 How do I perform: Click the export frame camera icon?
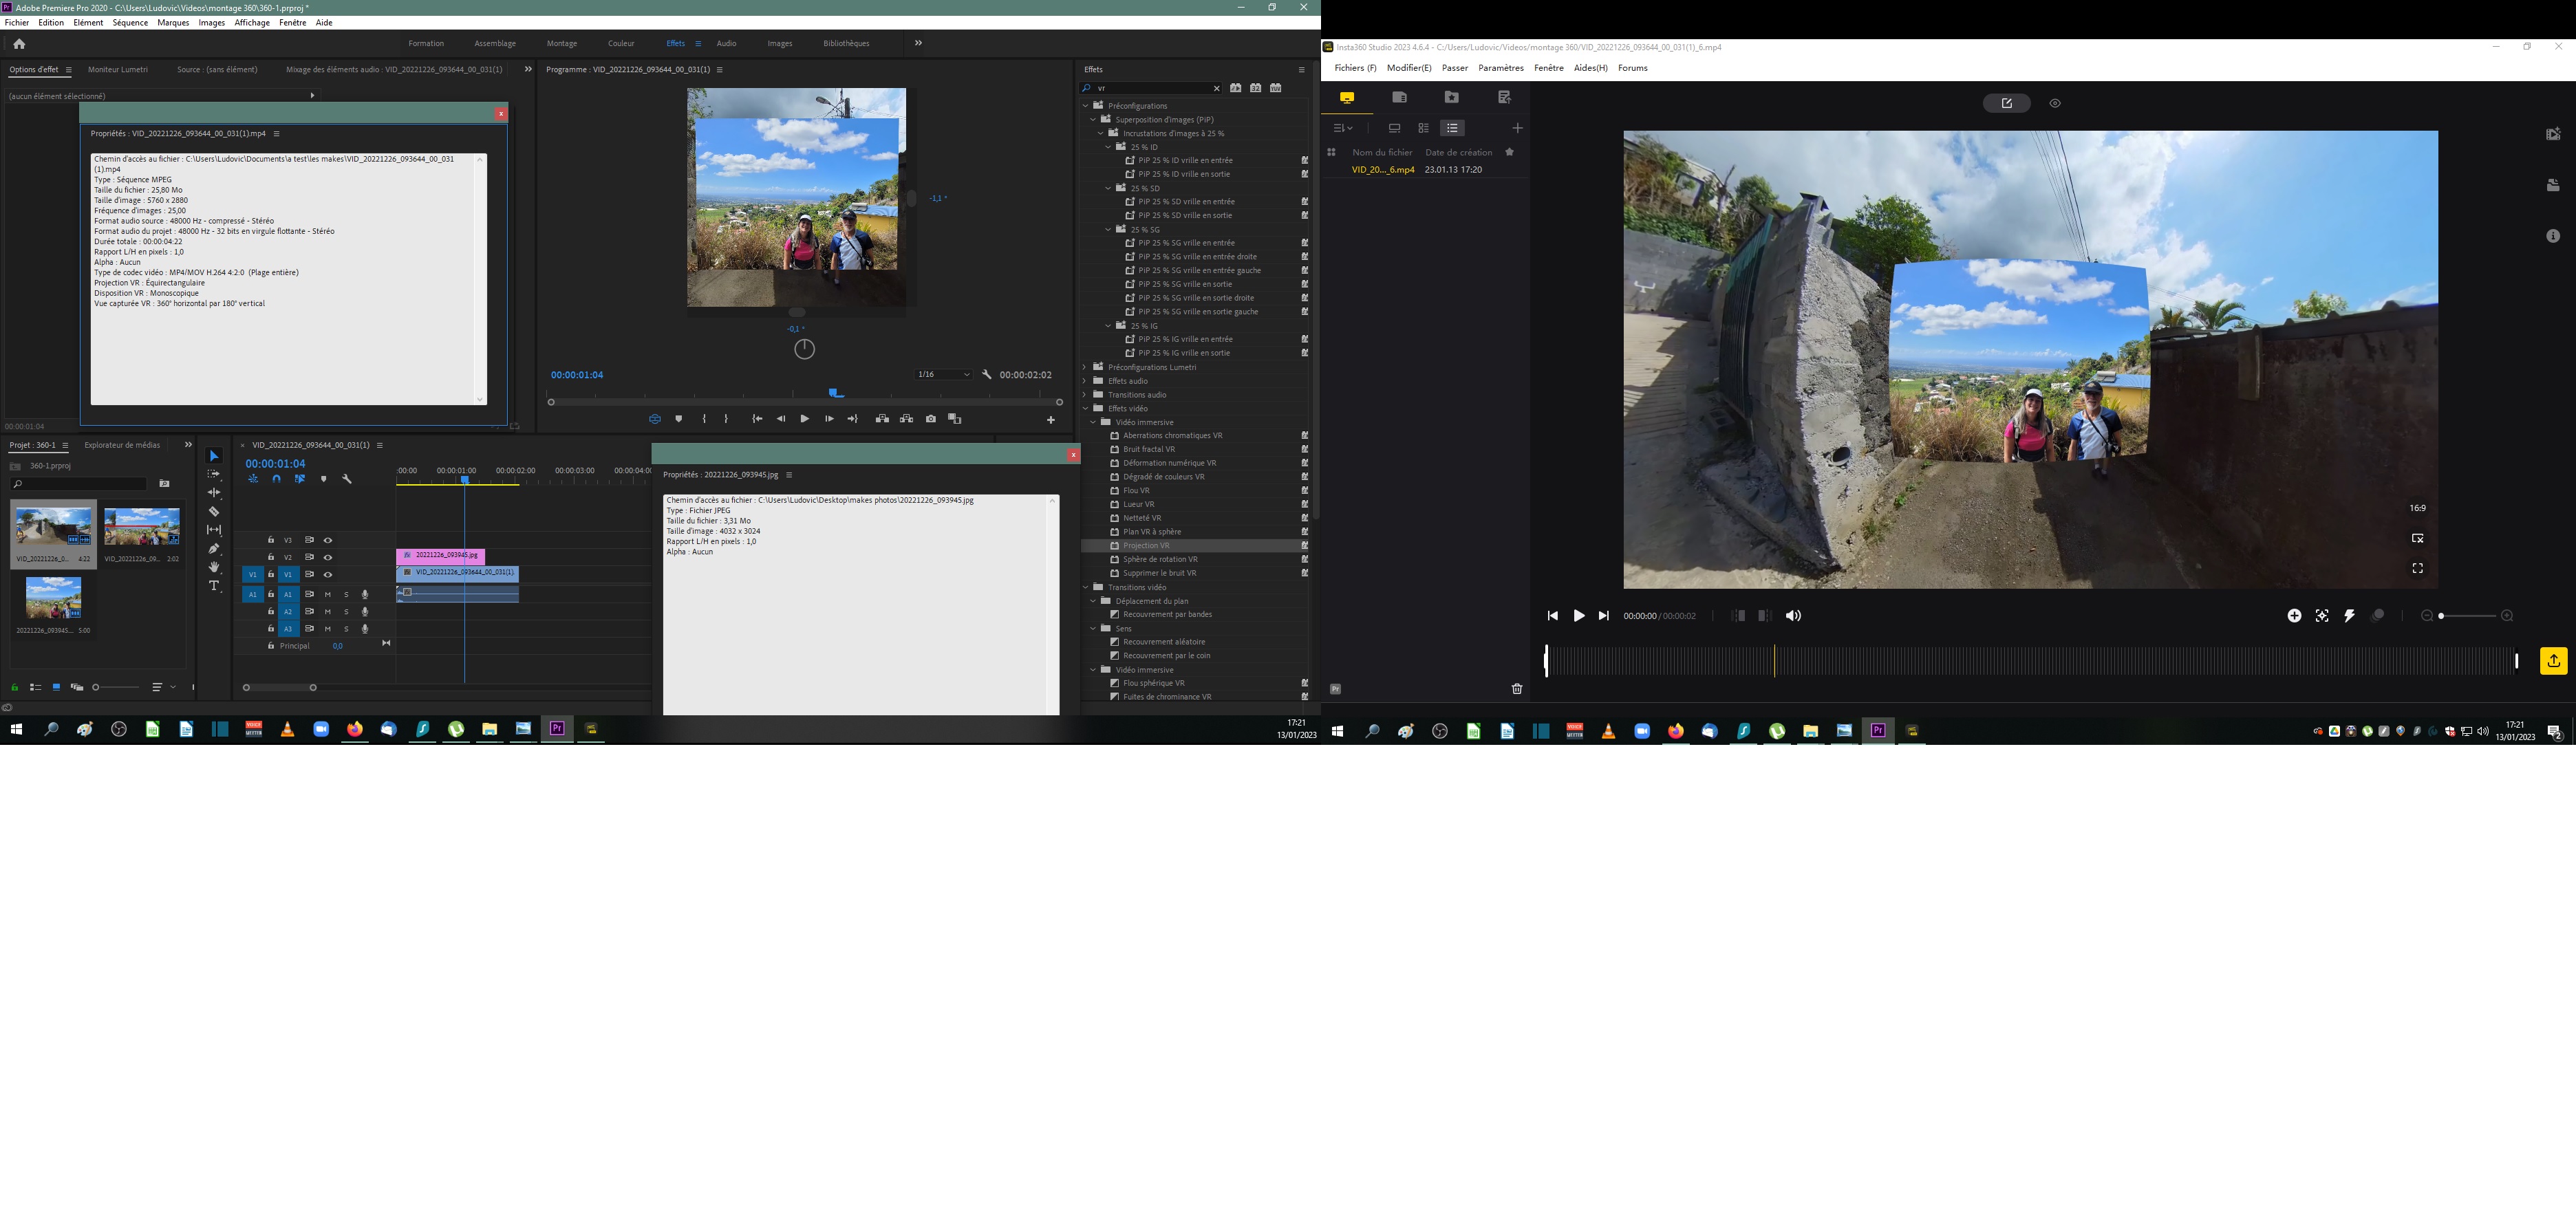point(931,419)
